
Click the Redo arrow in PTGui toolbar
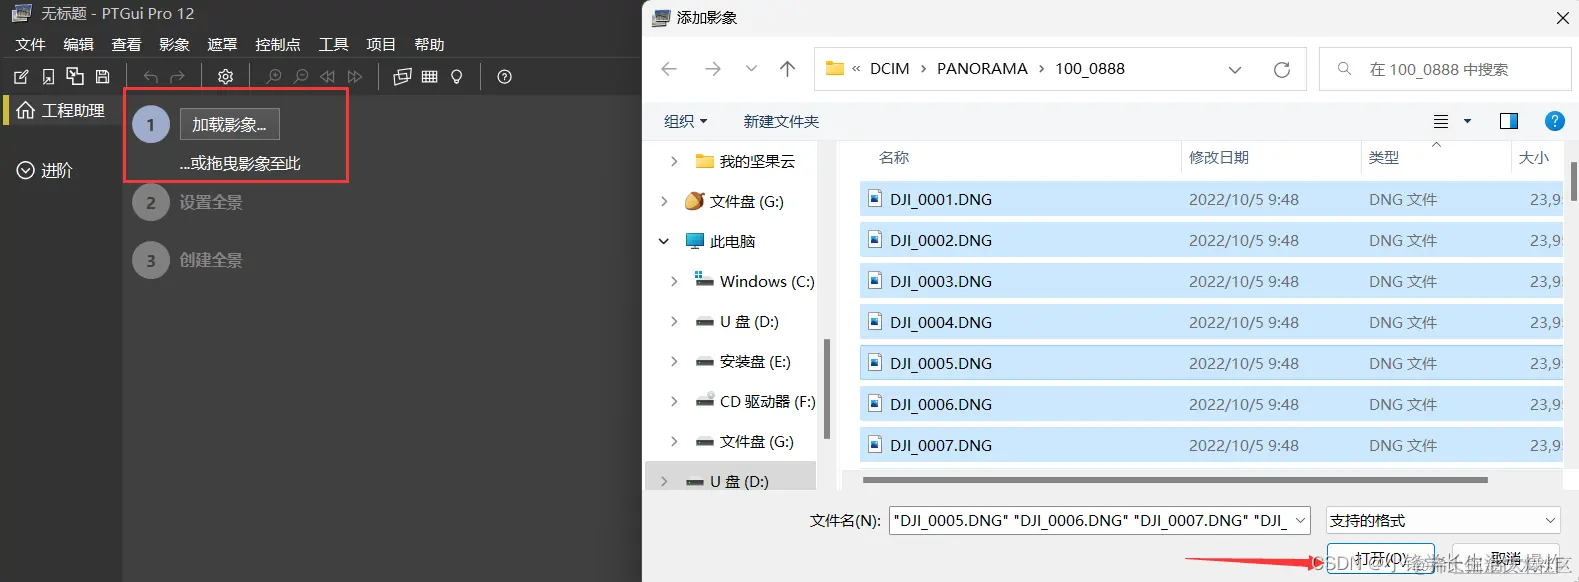pos(178,77)
